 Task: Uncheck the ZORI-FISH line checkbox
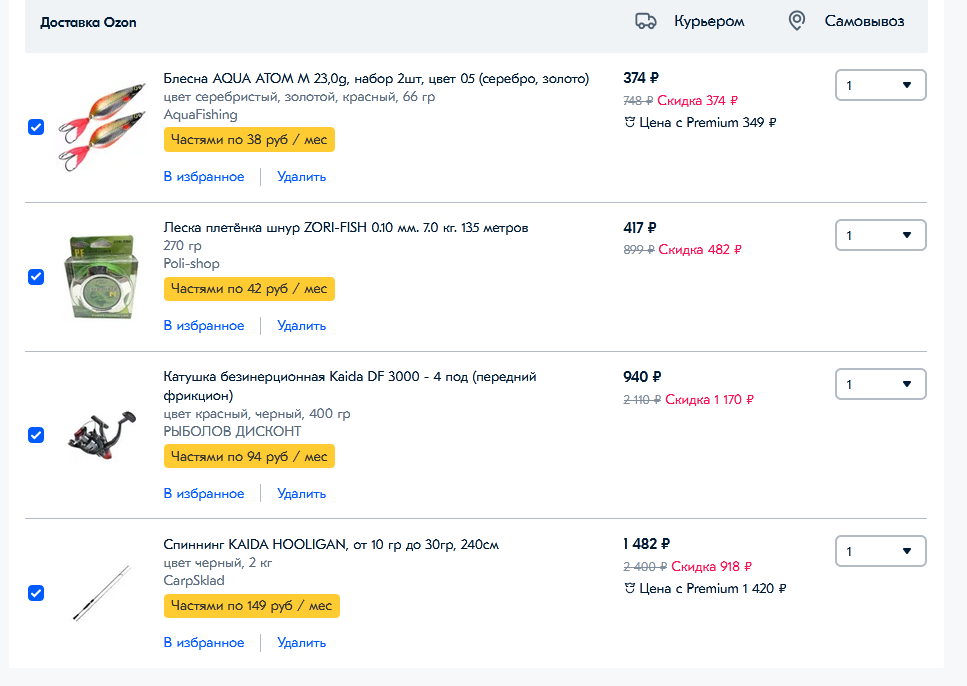pos(36,277)
